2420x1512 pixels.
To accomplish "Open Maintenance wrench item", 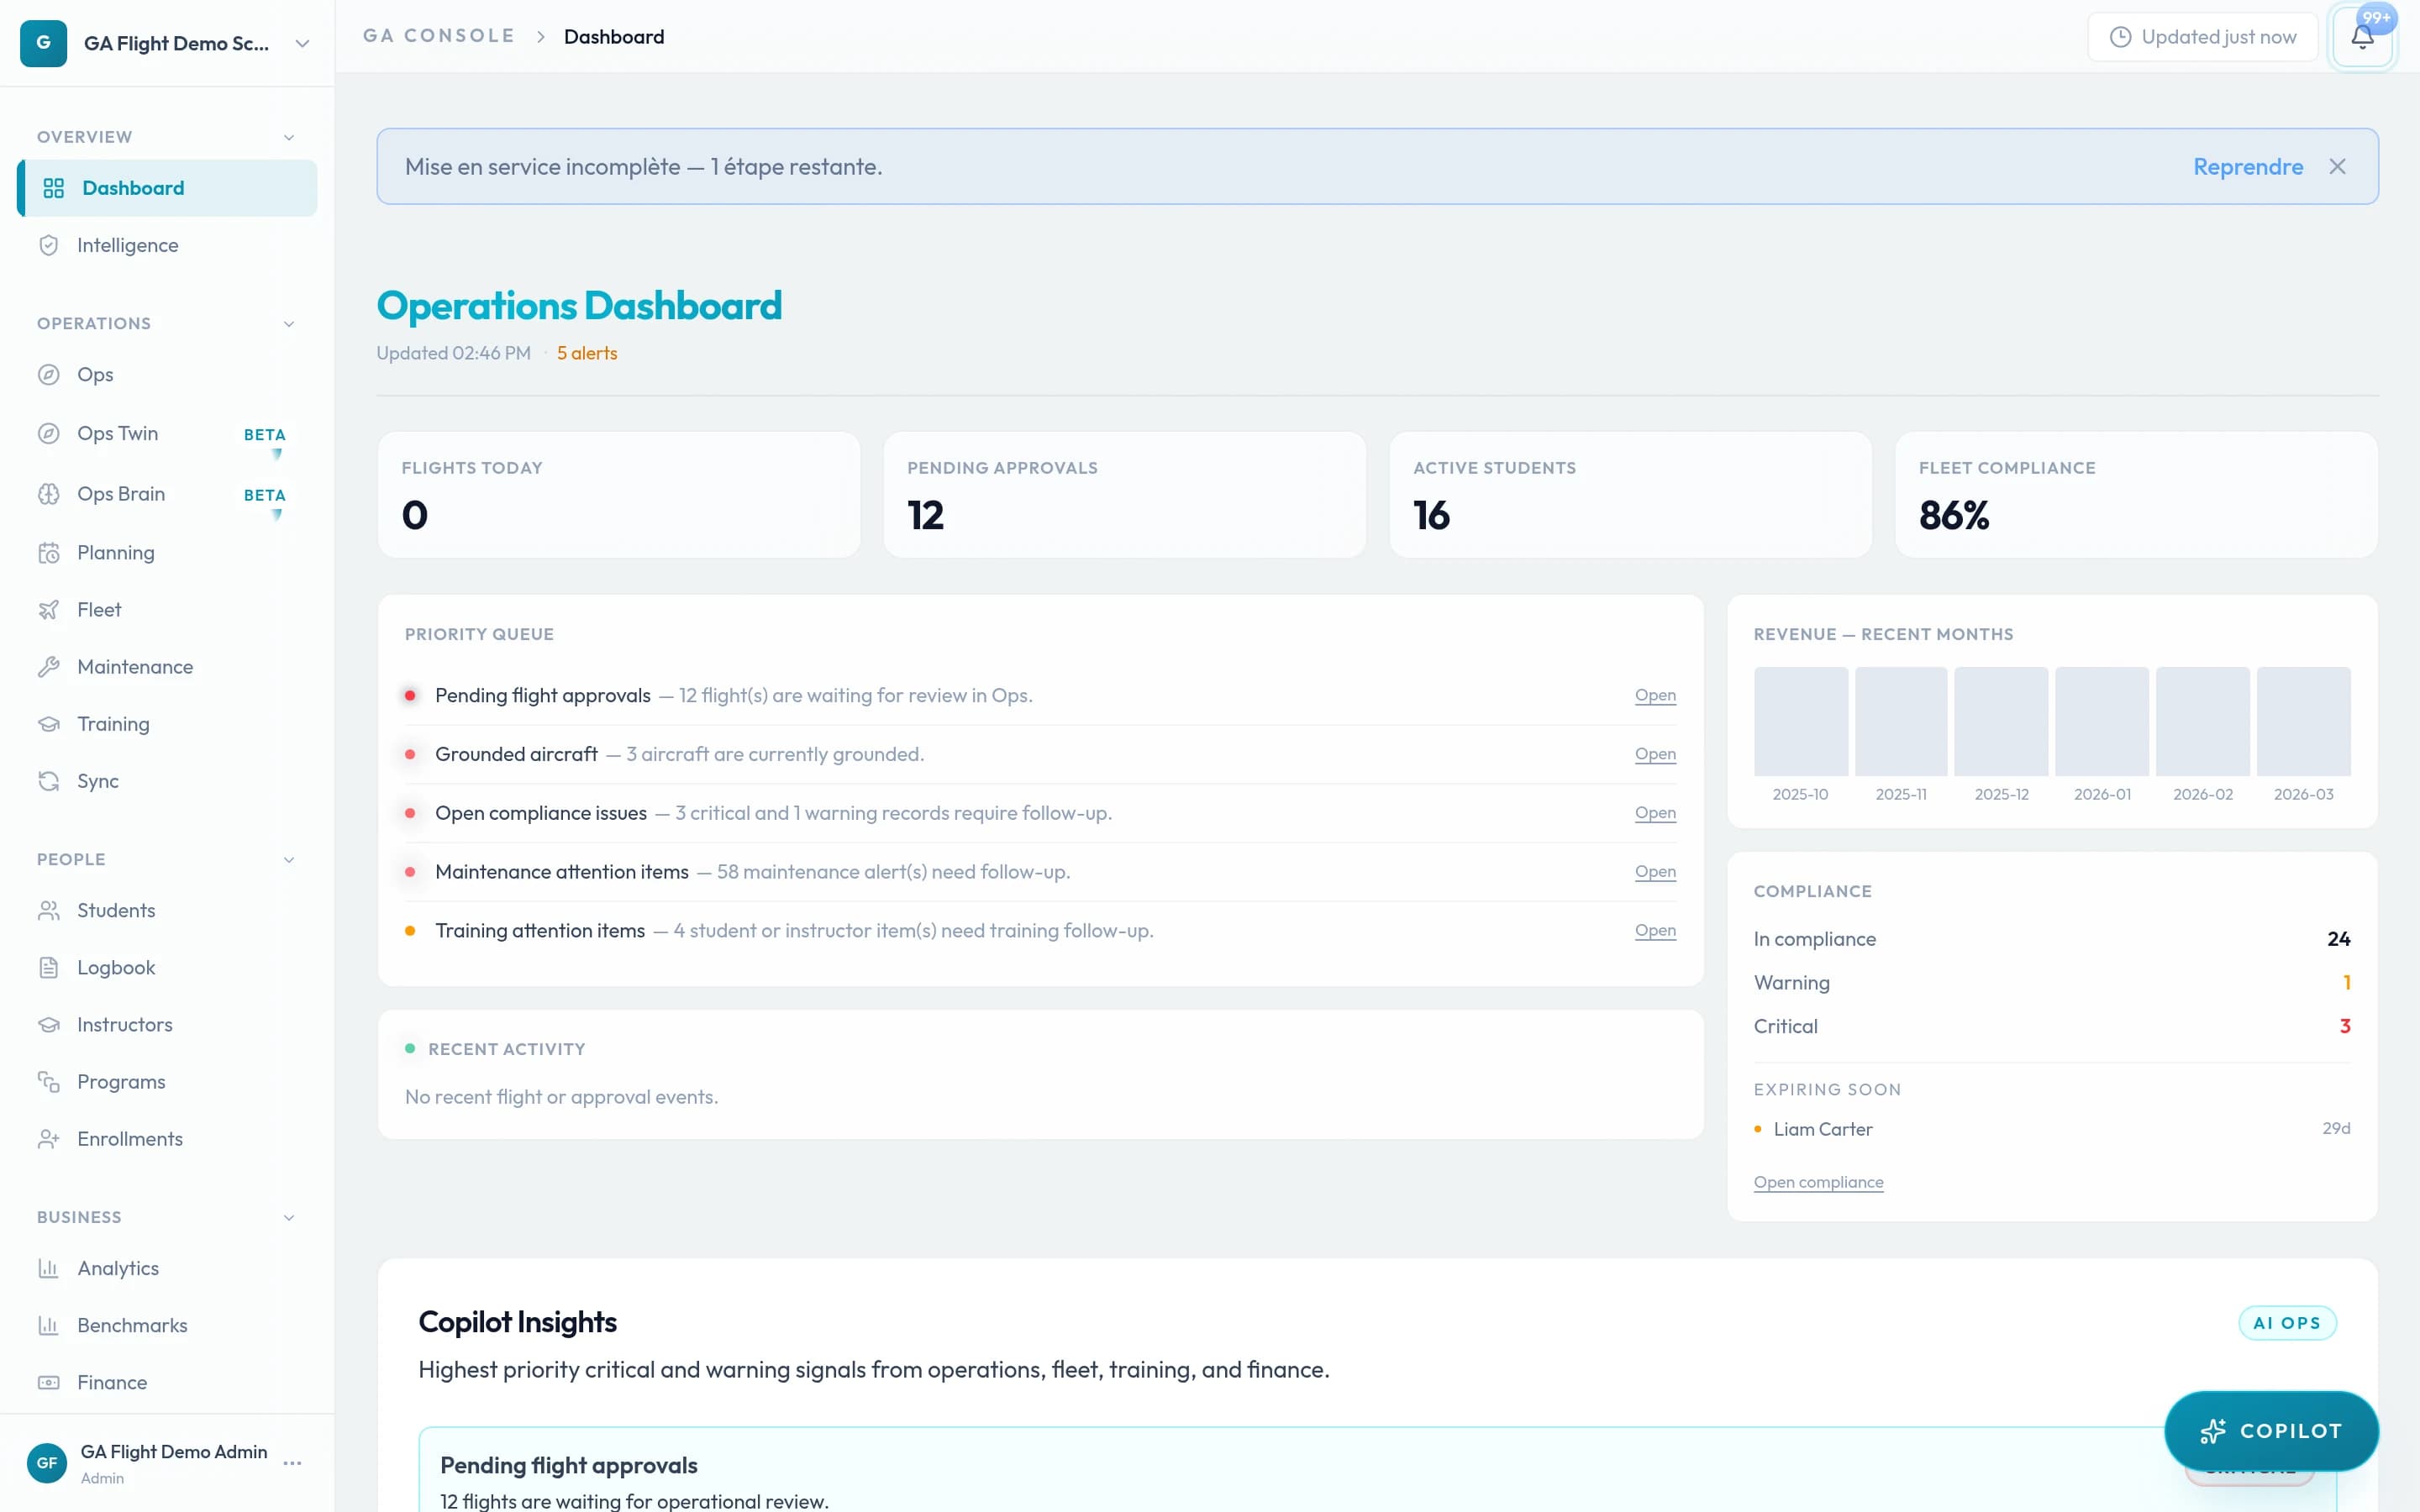I will 135,667.
